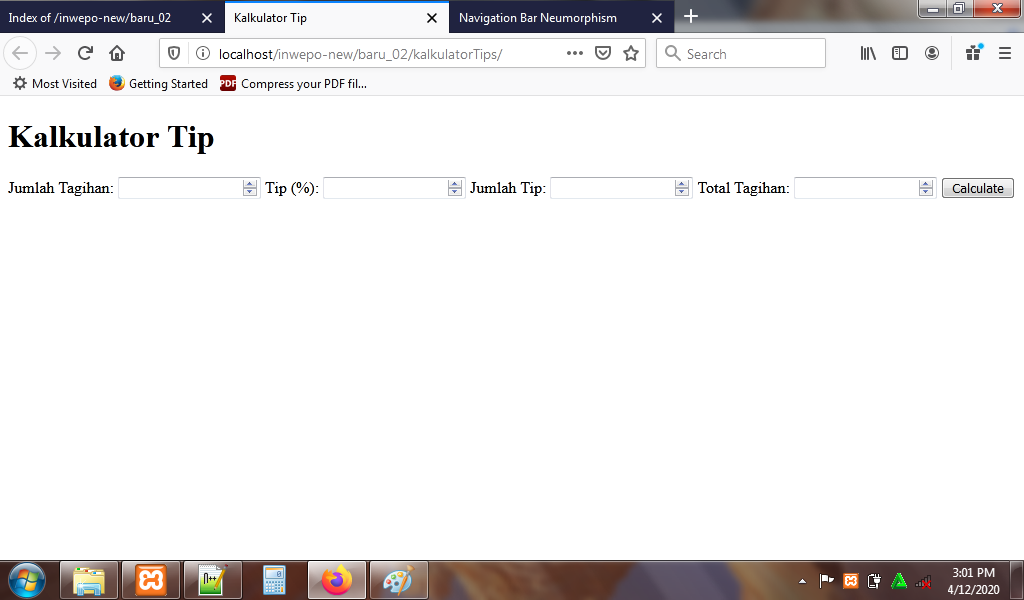Viewport: 1024px width, 600px height.
Task: Focus the Search box
Action: [x=741, y=54]
